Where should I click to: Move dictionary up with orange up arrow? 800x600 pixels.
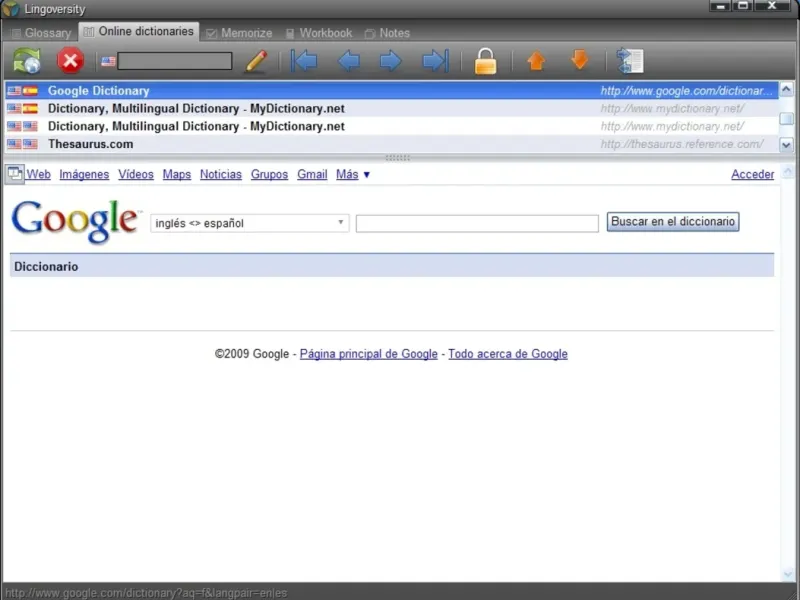[x=536, y=61]
